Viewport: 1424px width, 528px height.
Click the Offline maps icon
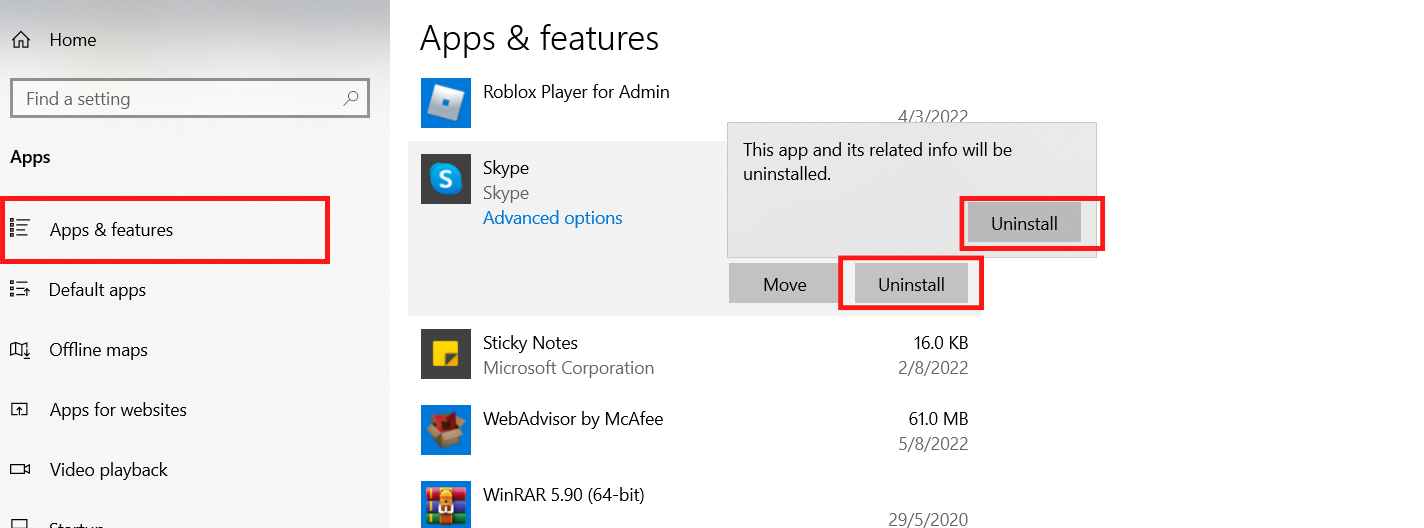pos(19,349)
